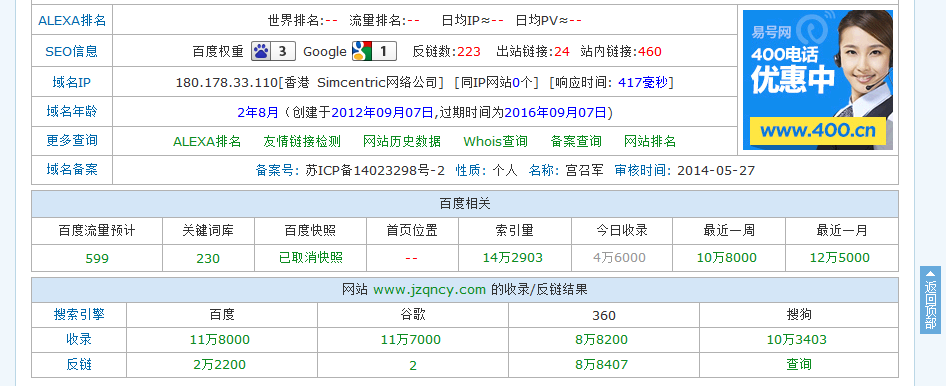Click the 收录 row label

(79, 340)
